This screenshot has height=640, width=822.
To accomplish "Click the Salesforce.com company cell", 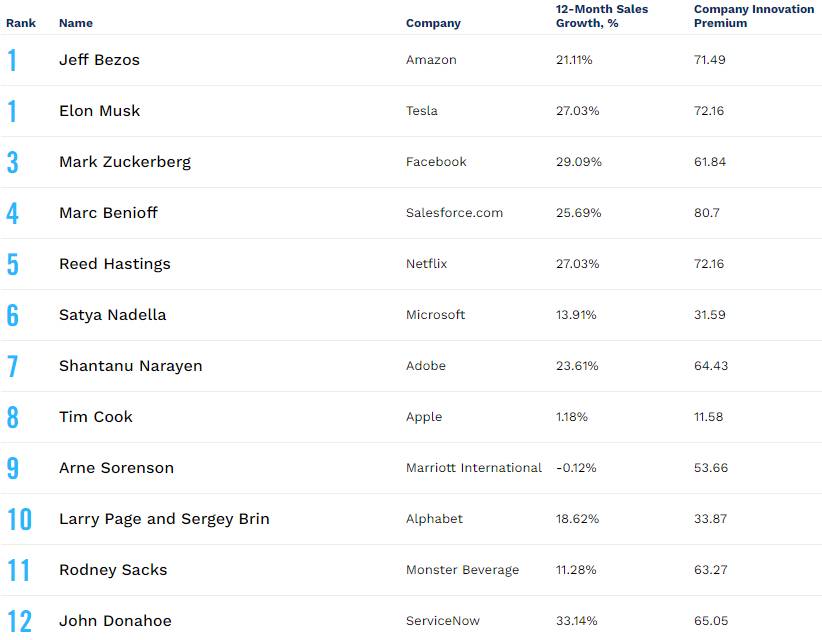I will click(454, 213).
